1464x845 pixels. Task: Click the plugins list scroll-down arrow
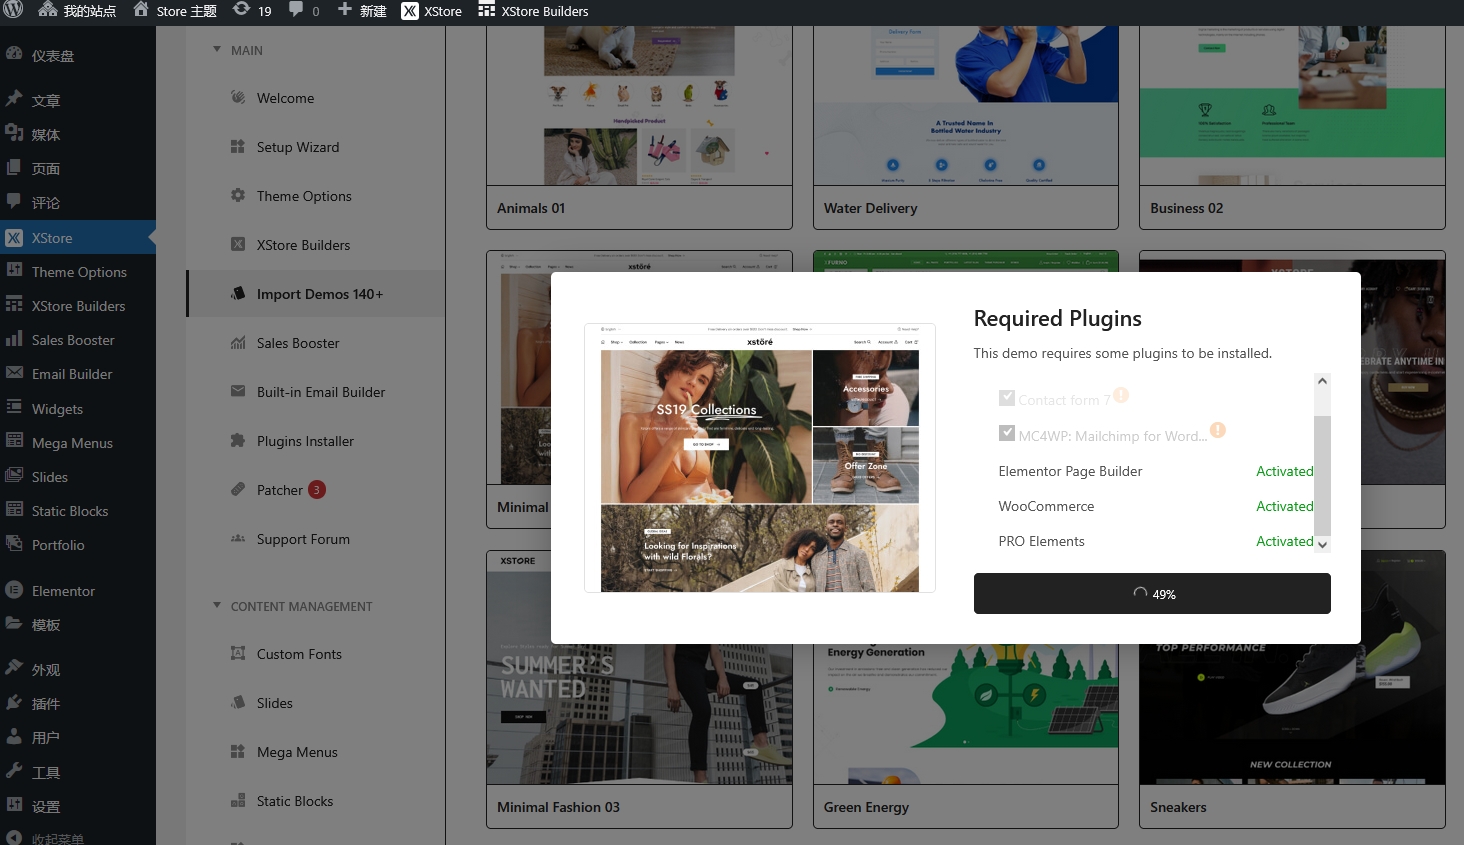[1322, 545]
